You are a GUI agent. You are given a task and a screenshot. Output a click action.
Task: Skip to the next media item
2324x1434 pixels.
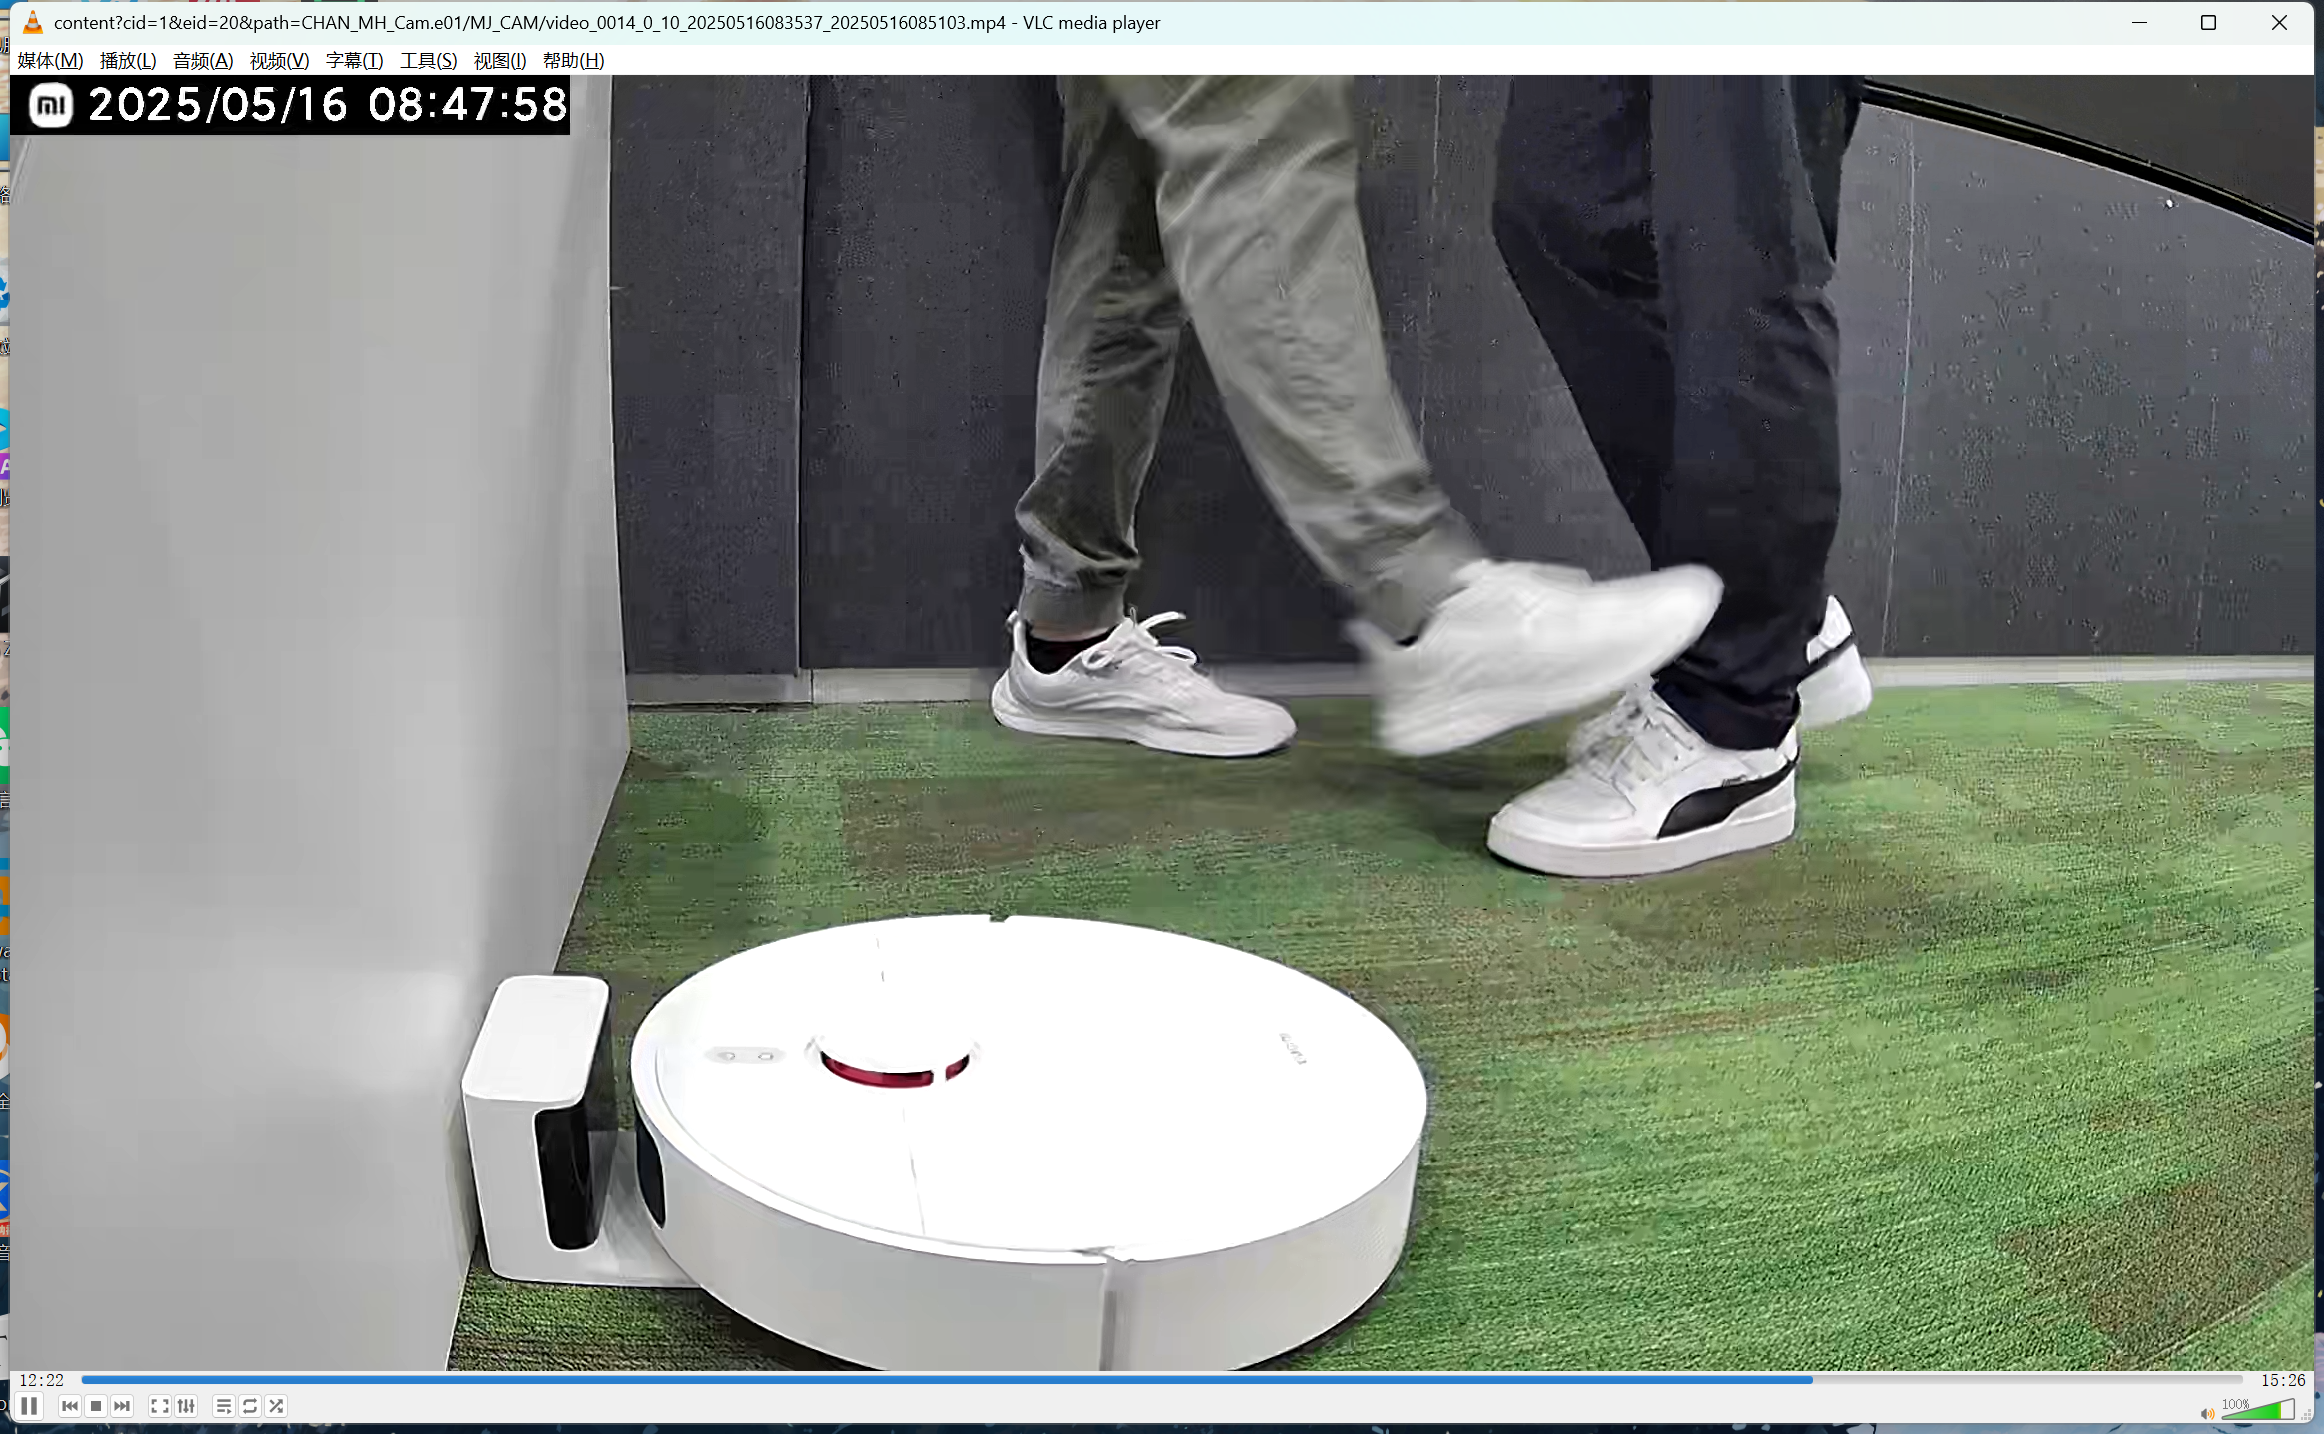click(122, 1406)
